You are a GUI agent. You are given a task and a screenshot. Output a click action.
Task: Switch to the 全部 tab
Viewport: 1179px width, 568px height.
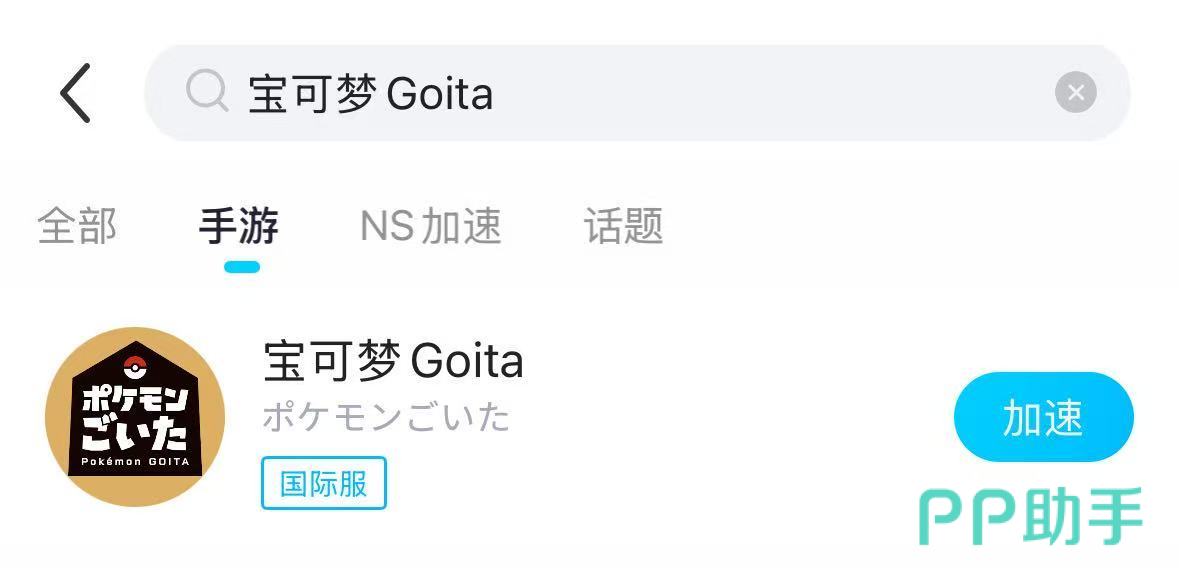tap(77, 226)
